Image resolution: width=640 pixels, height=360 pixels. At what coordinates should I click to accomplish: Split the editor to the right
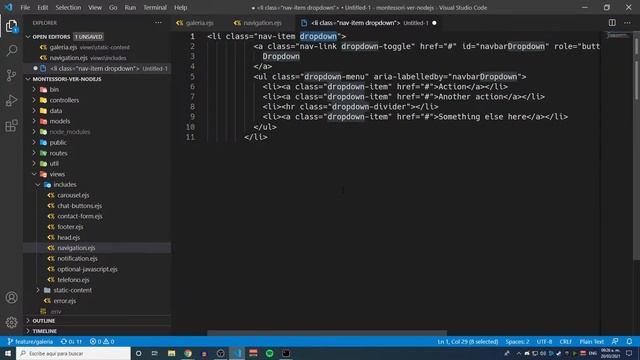point(612,23)
